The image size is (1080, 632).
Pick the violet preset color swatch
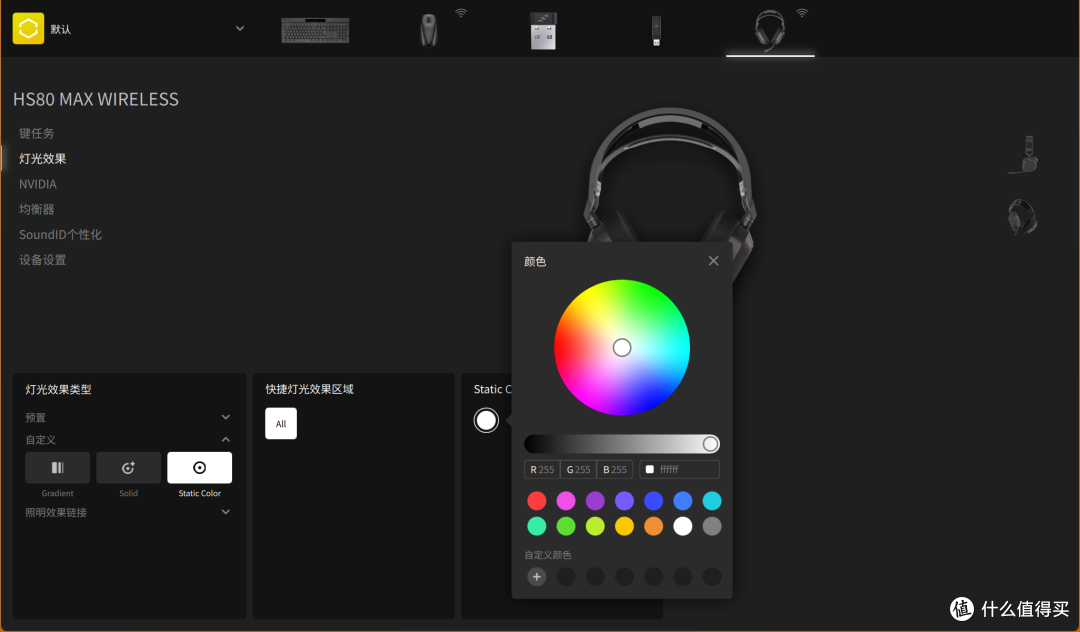coord(625,501)
